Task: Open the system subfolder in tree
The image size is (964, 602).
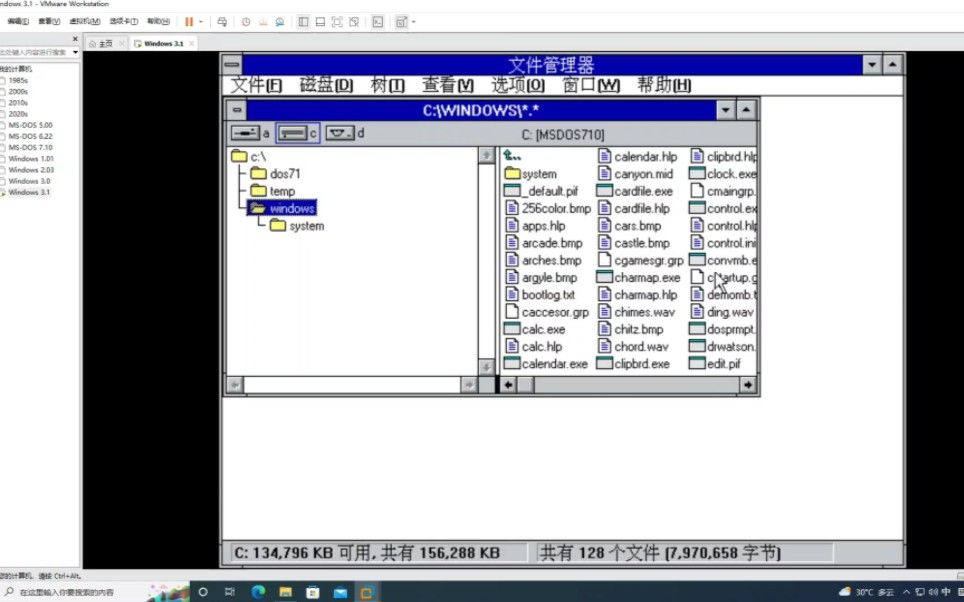Action: click(x=297, y=226)
